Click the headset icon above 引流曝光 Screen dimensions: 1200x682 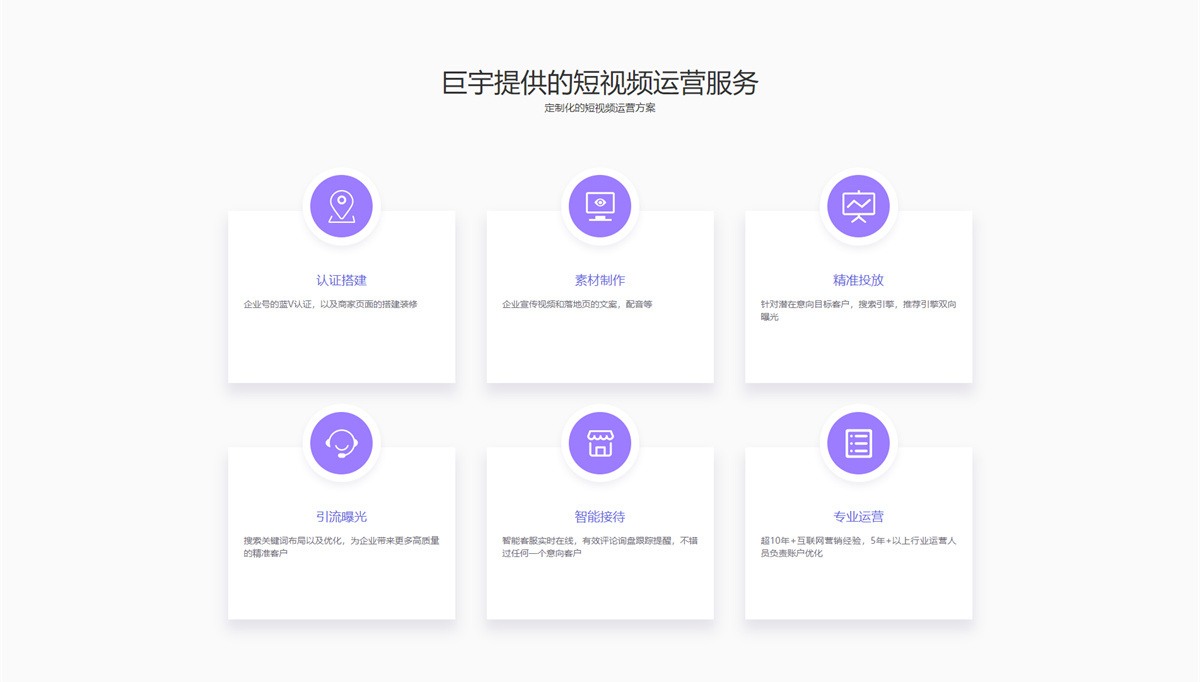341,443
